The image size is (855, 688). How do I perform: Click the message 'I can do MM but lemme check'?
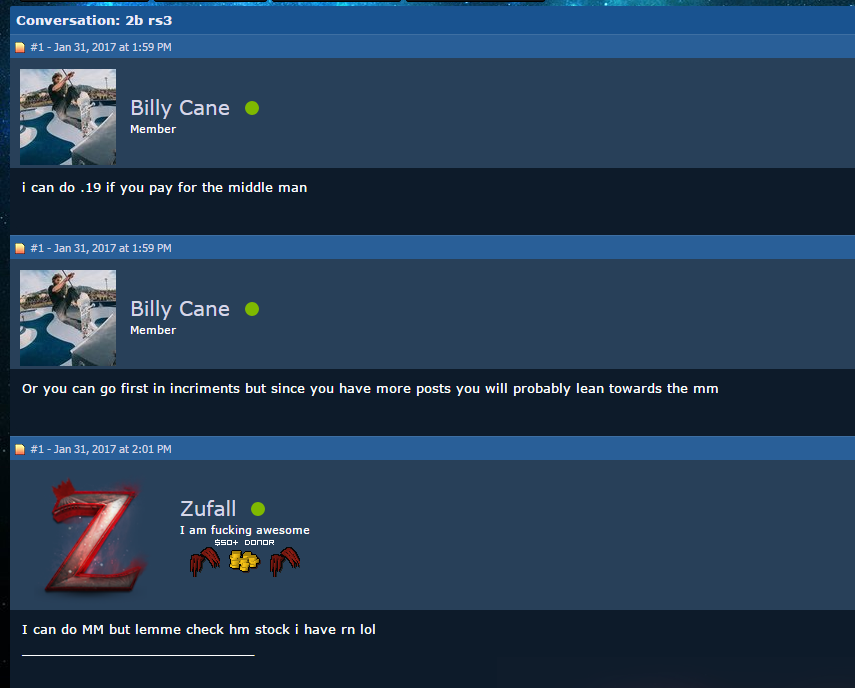coord(198,630)
